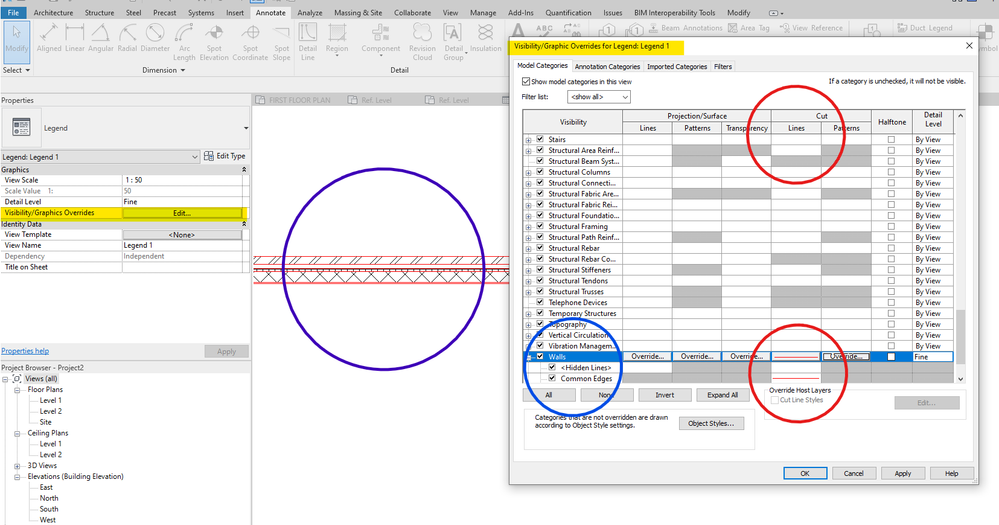Open the Architecture ribbon tab
The height and width of the screenshot is (525, 999).
pyautogui.click(x=54, y=13)
